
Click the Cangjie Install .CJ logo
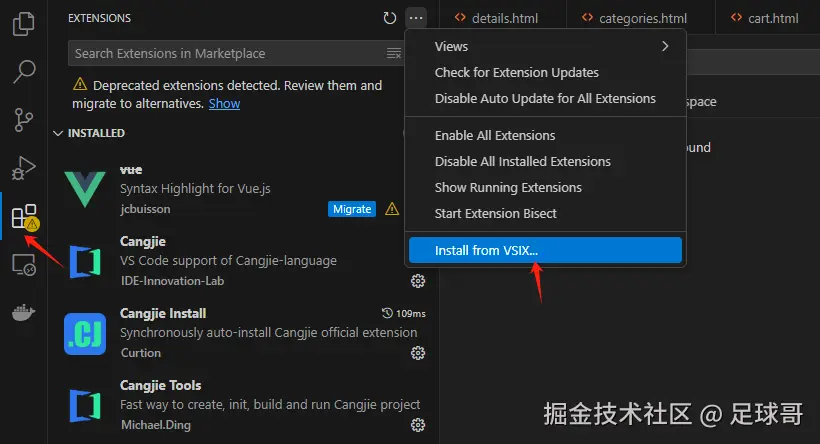(85, 334)
